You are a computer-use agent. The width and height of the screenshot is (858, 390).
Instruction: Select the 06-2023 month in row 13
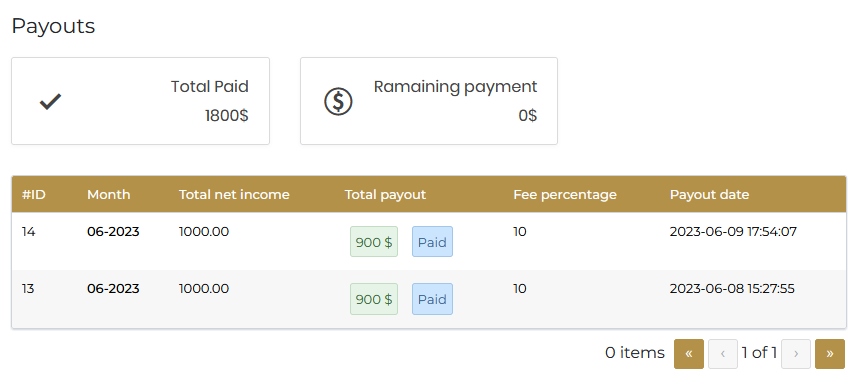point(113,289)
